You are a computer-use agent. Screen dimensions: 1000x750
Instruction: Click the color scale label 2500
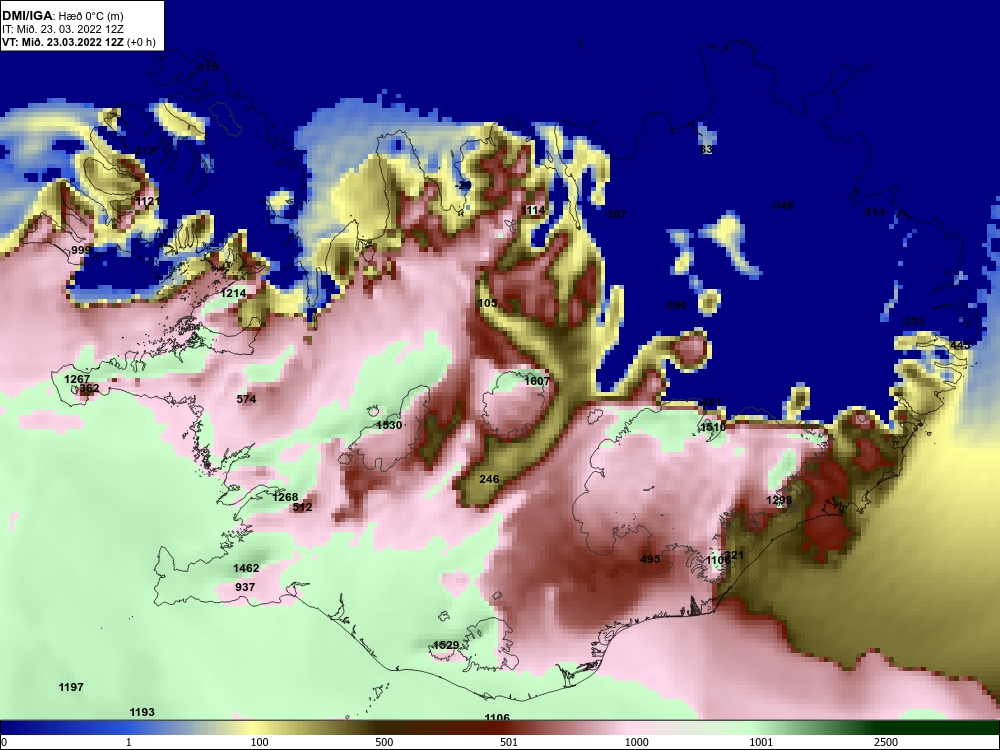[886, 742]
